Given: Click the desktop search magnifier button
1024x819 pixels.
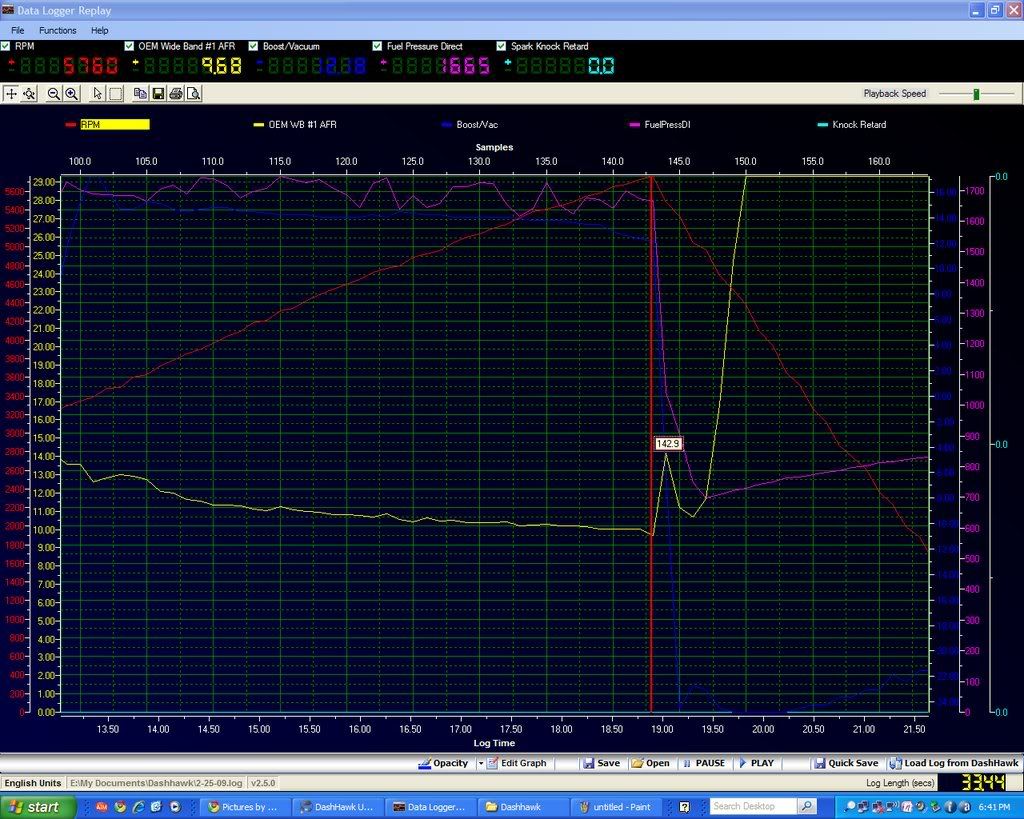Looking at the screenshot, I should click(x=807, y=807).
